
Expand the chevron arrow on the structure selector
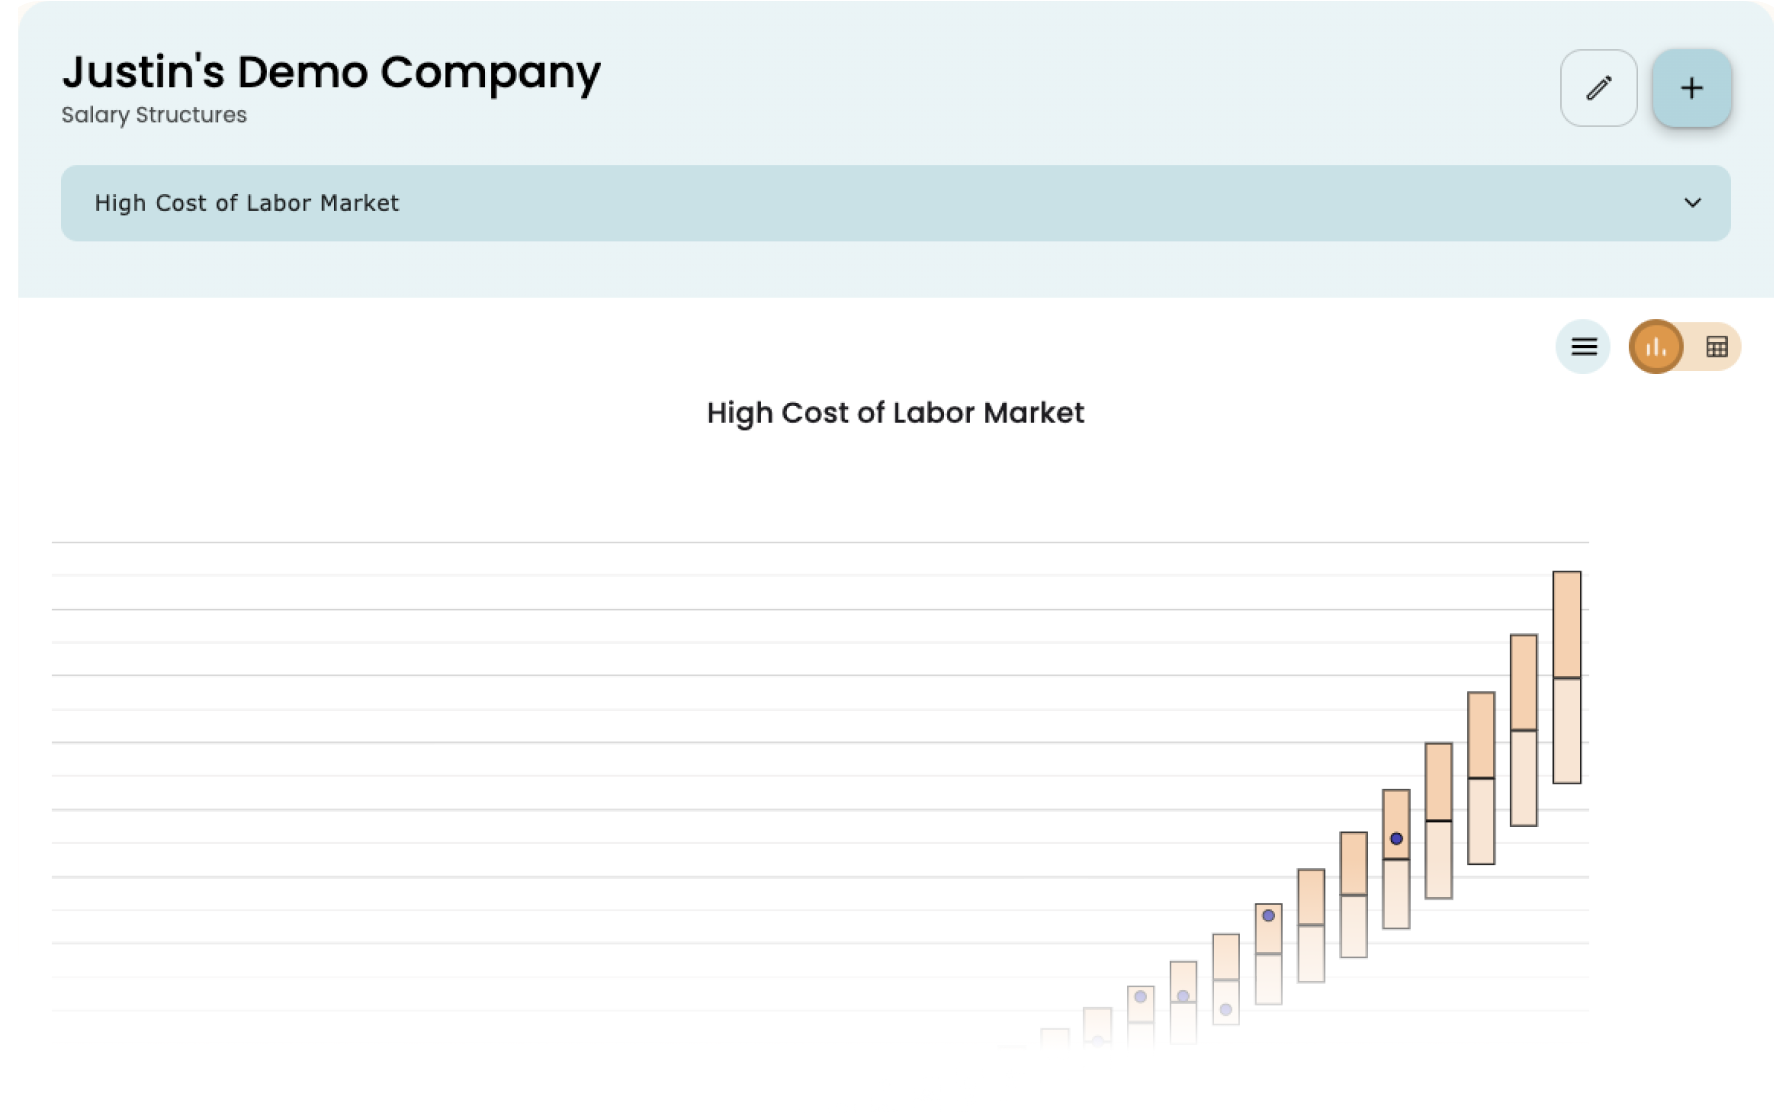(1692, 203)
